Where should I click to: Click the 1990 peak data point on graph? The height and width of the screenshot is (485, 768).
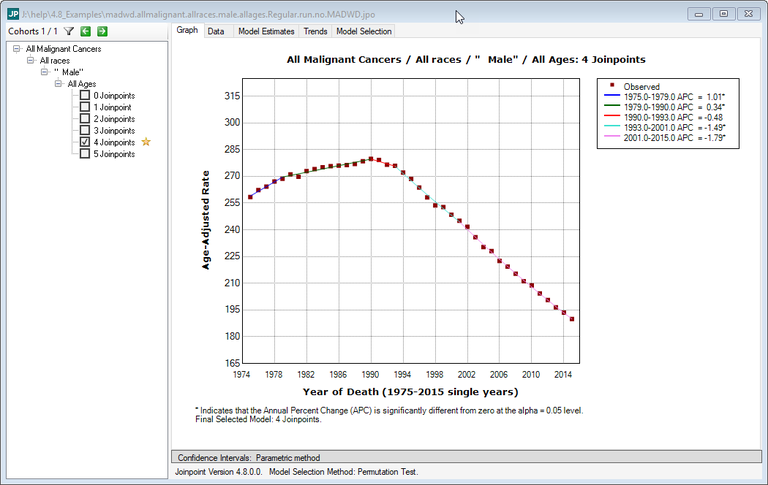371,159
